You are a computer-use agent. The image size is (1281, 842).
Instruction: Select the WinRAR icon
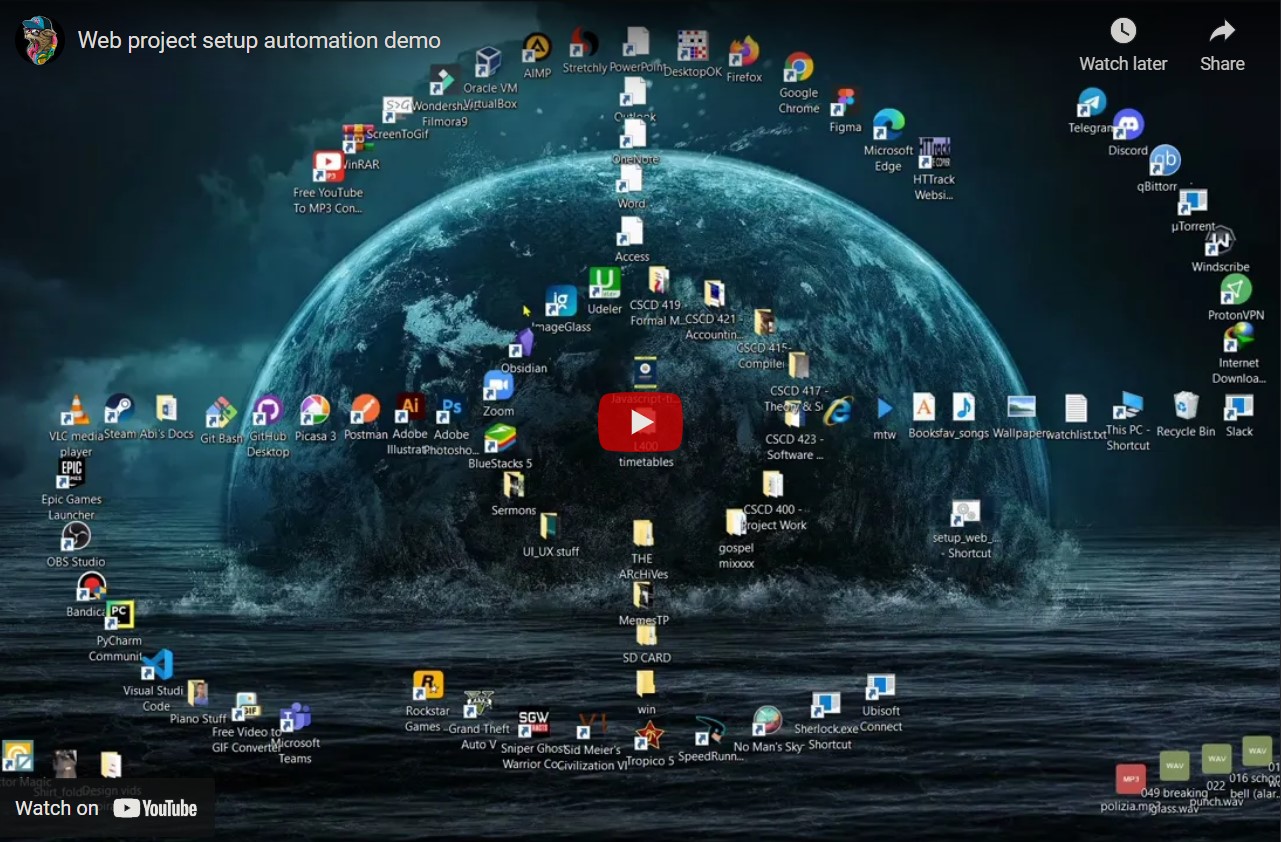point(359,138)
